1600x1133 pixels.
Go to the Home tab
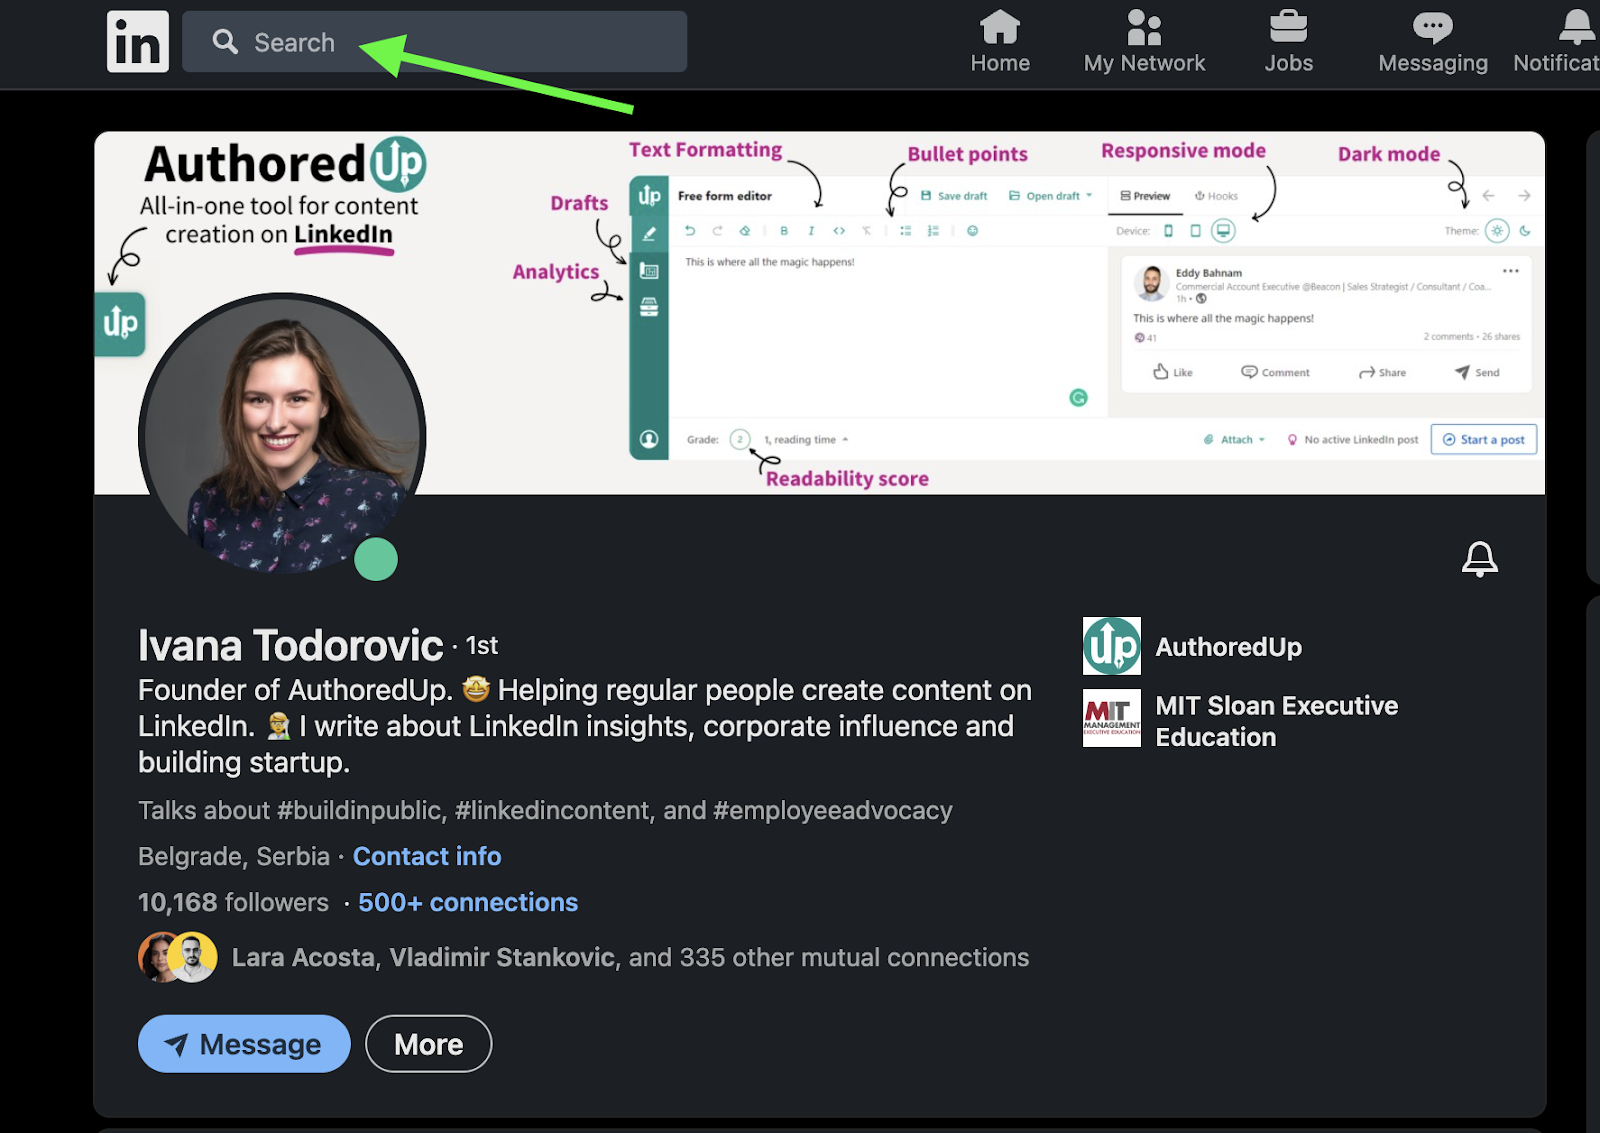click(1000, 43)
